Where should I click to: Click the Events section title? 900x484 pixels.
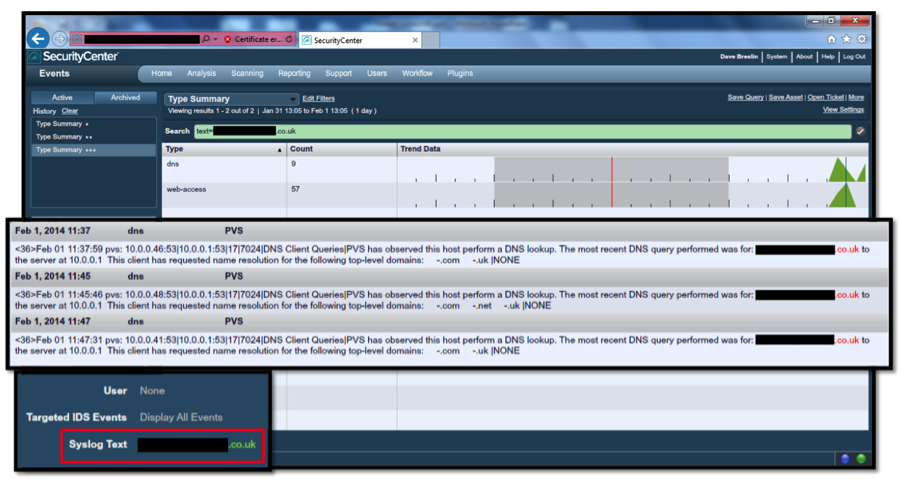55,73
